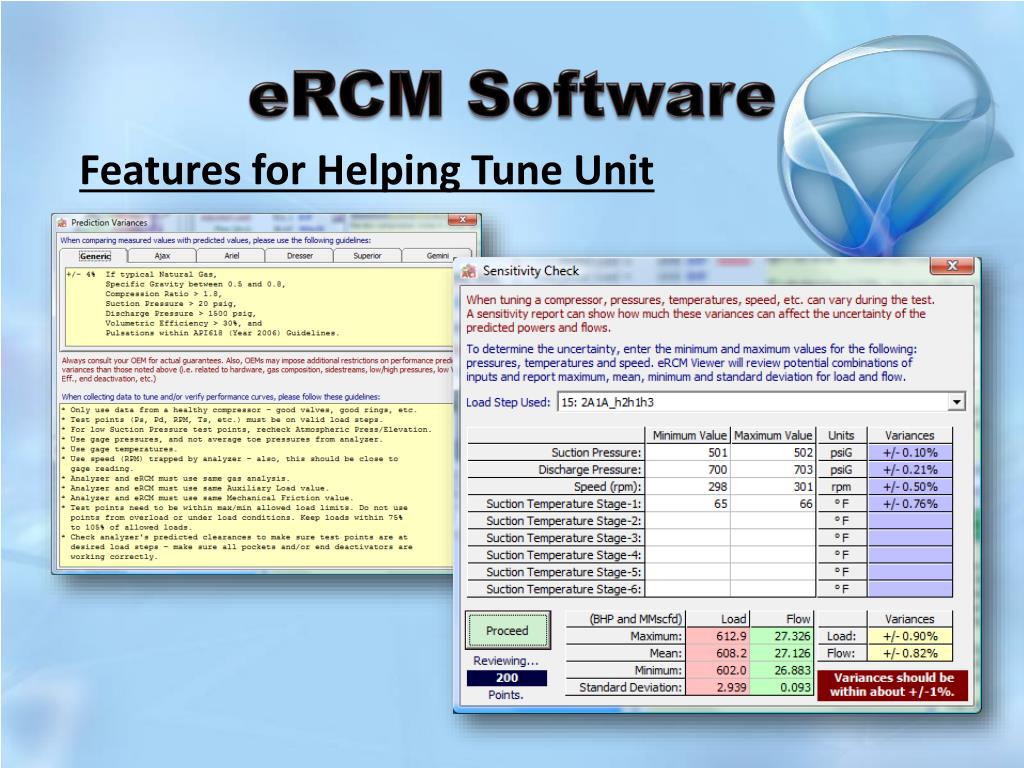Click the Suction Pressure variance +/- 0.10%

(910, 453)
